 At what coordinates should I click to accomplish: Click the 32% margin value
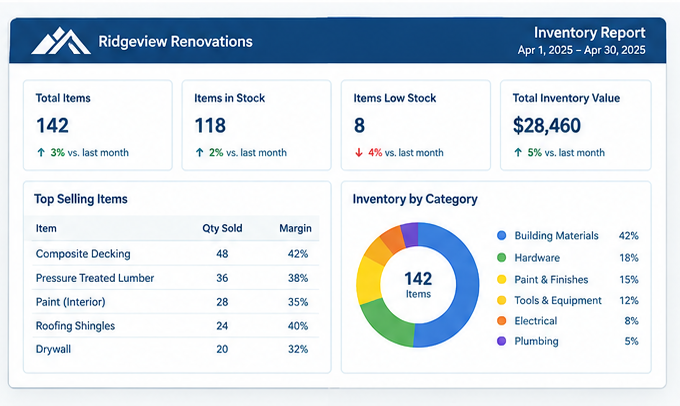point(298,349)
